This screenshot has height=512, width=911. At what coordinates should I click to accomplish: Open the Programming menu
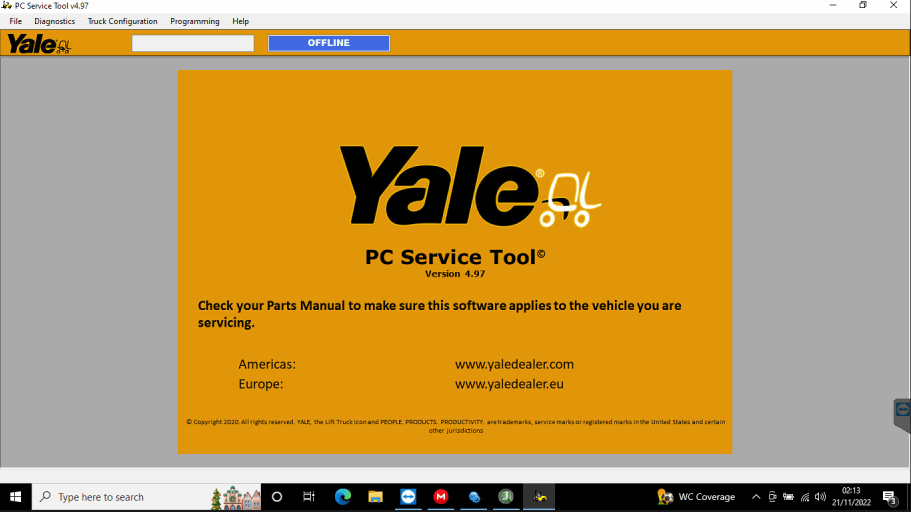(195, 21)
